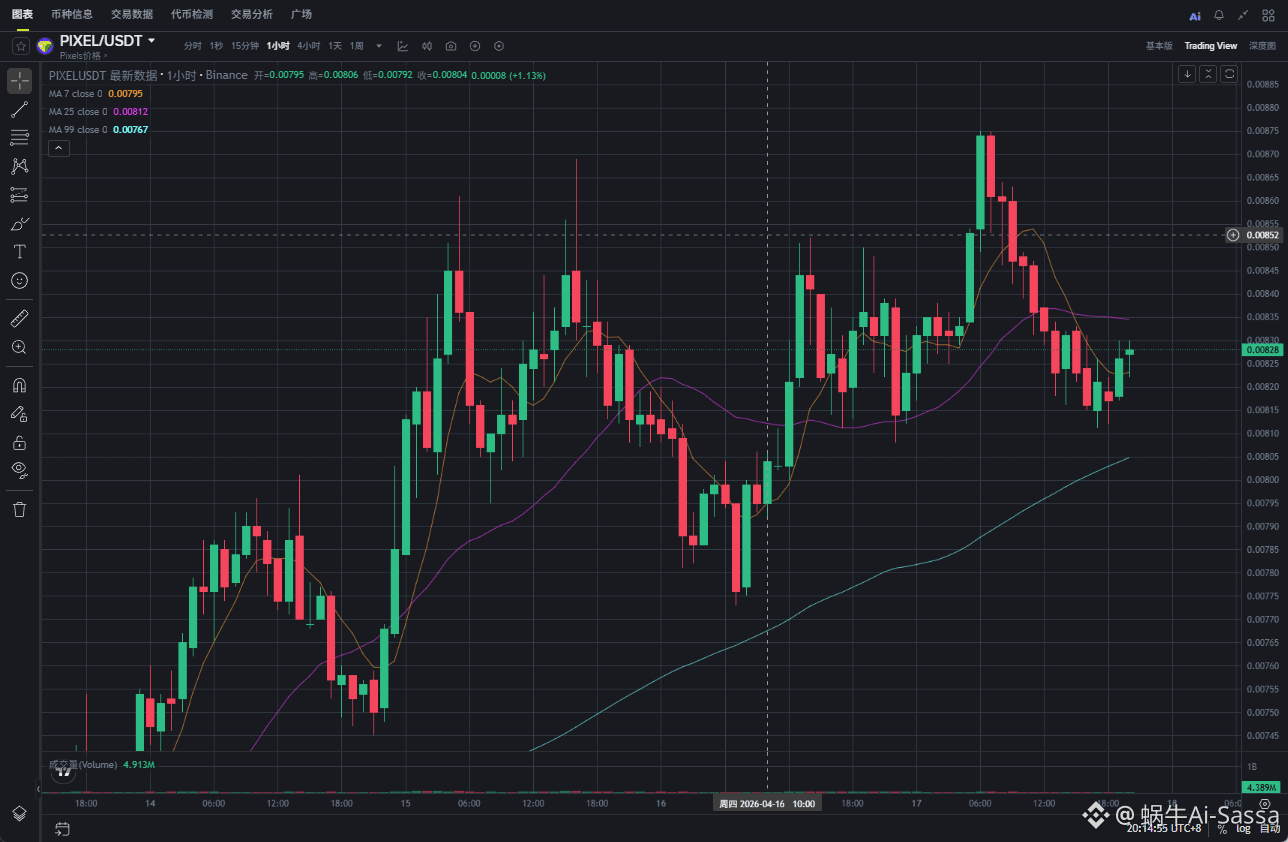Switch to the 广场 tab

pos(301,14)
